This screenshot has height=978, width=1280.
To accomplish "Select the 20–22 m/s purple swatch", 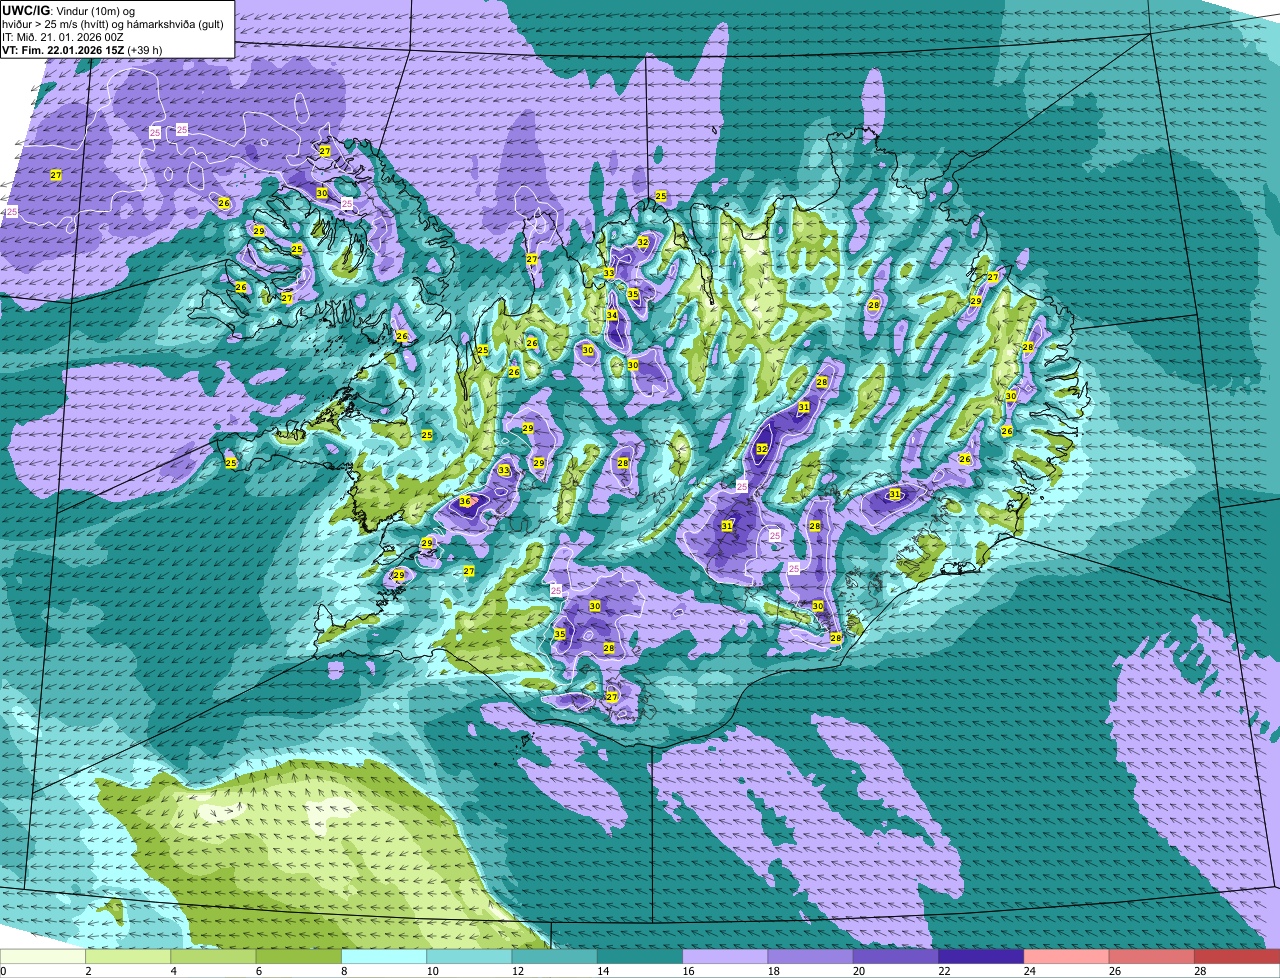I will pyautogui.click(x=896, y=956).
